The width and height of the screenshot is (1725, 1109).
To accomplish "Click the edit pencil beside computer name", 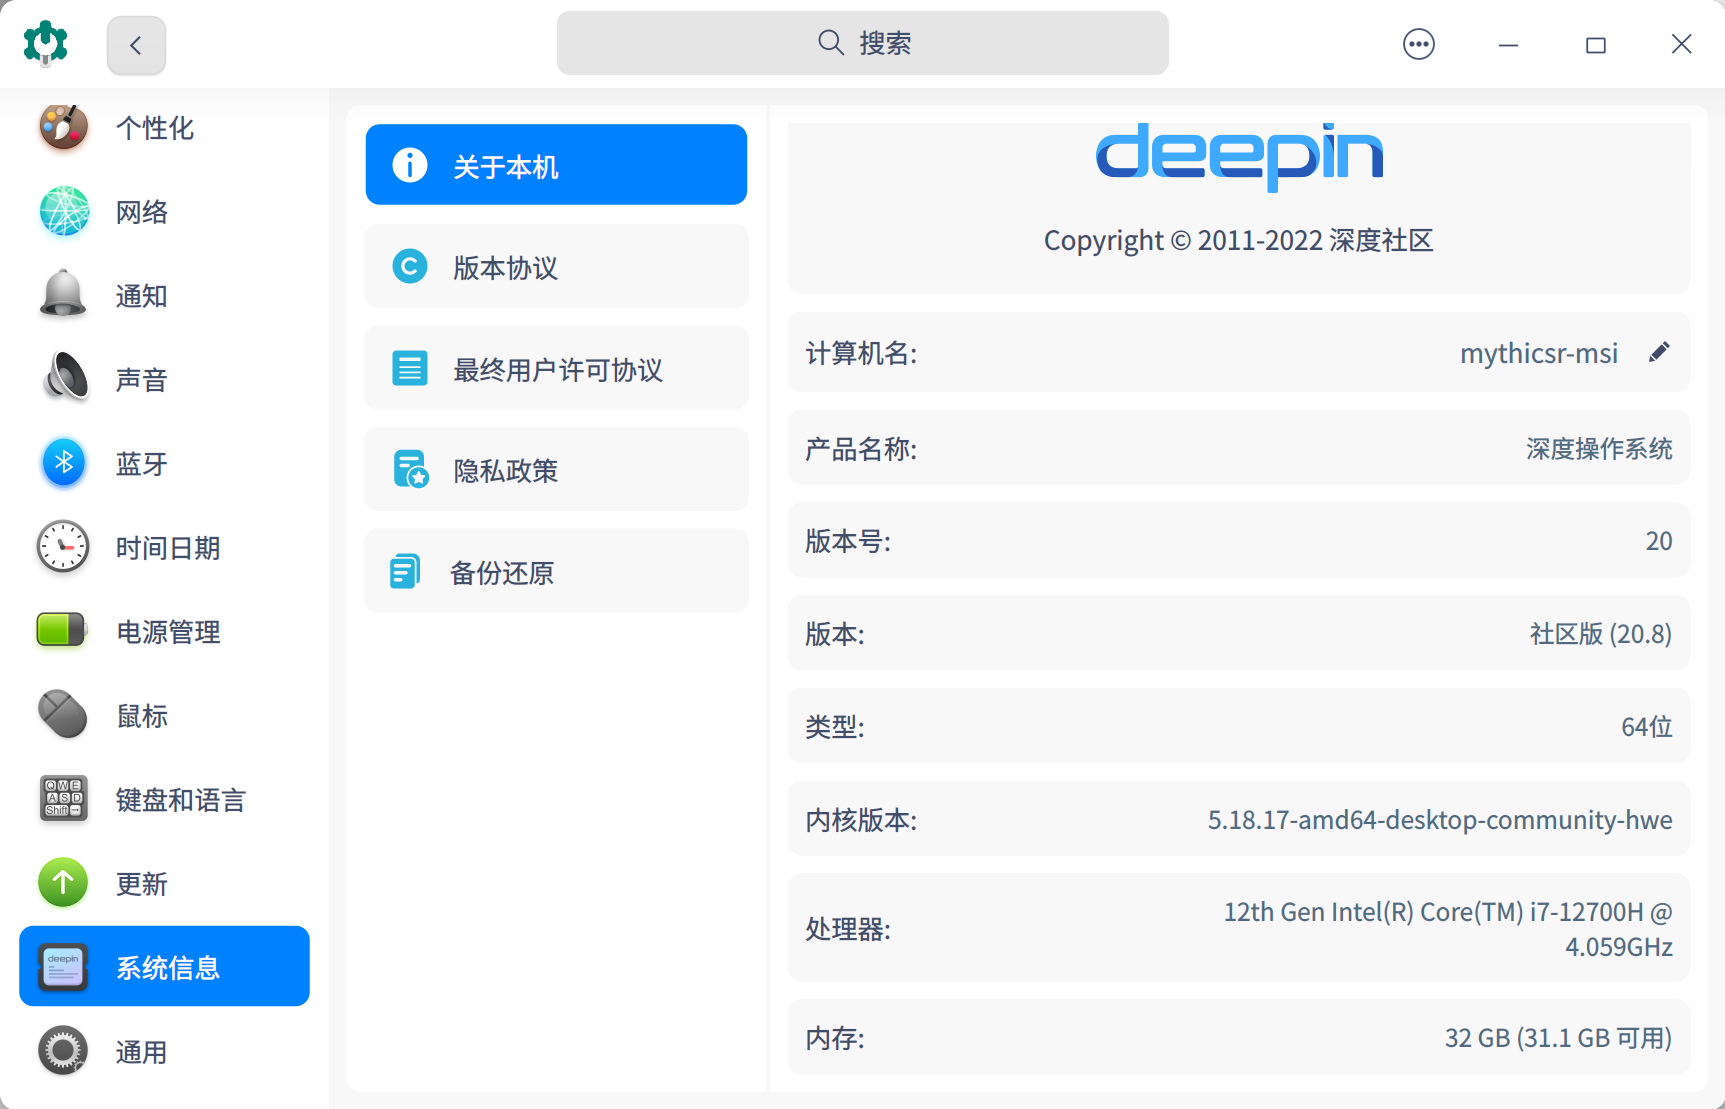I will (x=1659, y=352).
